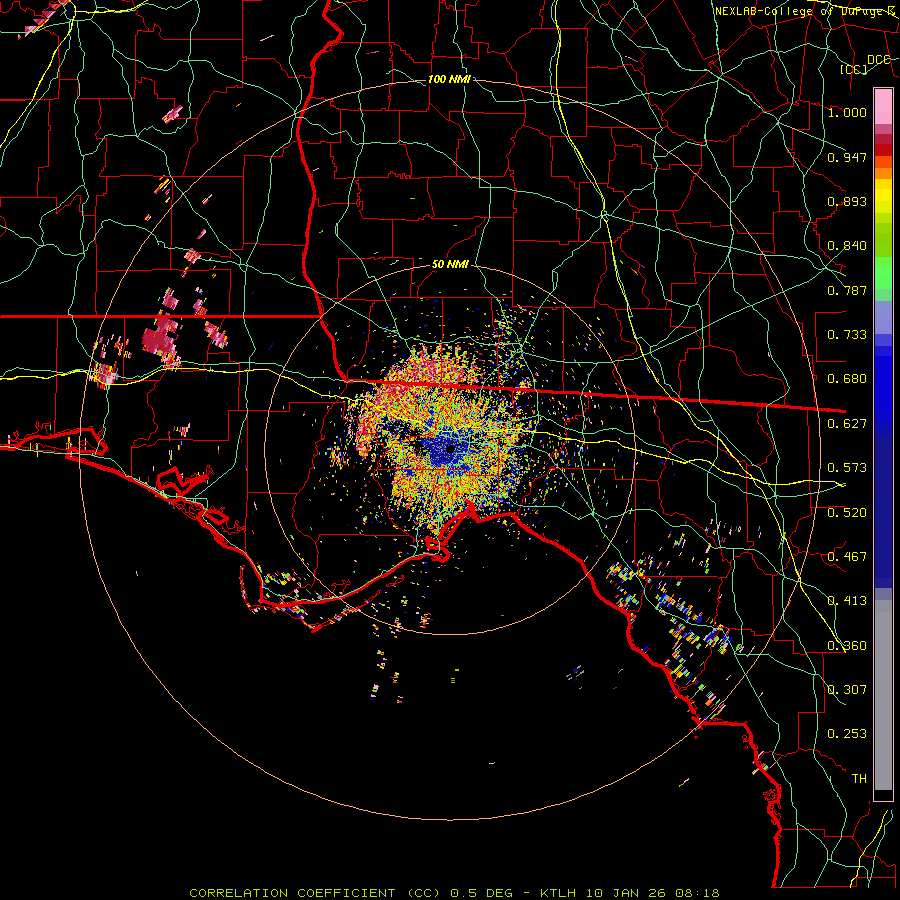Image resolution: width=900 pixels, height=900 pixels.
Task: Select the 0.893 scale value
Action: coord(847,201)
